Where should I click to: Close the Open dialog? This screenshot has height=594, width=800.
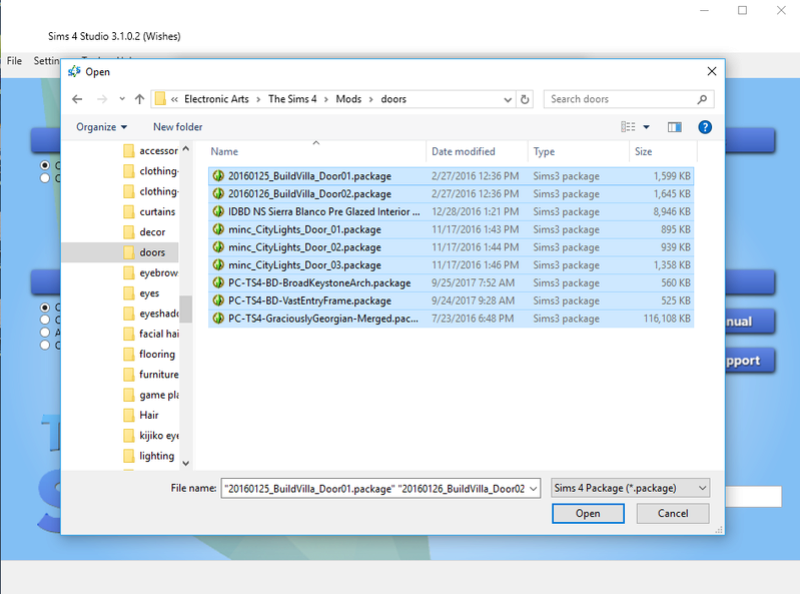[x=712, y=71]
